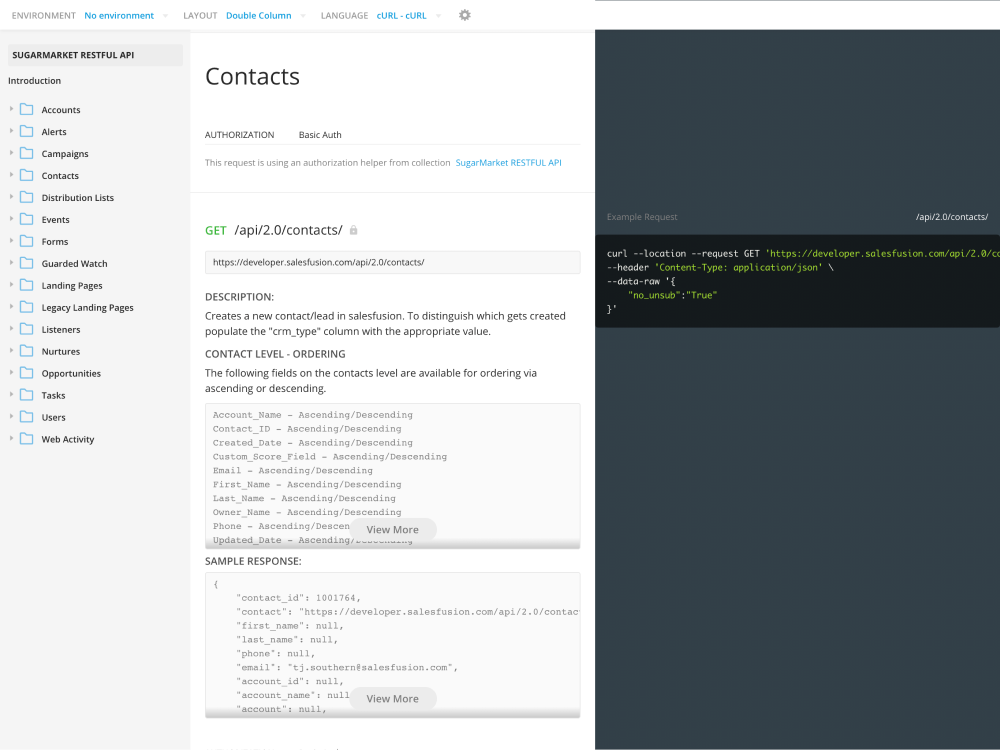This screenshot has height=750, width=1000.
Task: Click the lock icon beside the contacts endpoint
Action: (353, 229)
